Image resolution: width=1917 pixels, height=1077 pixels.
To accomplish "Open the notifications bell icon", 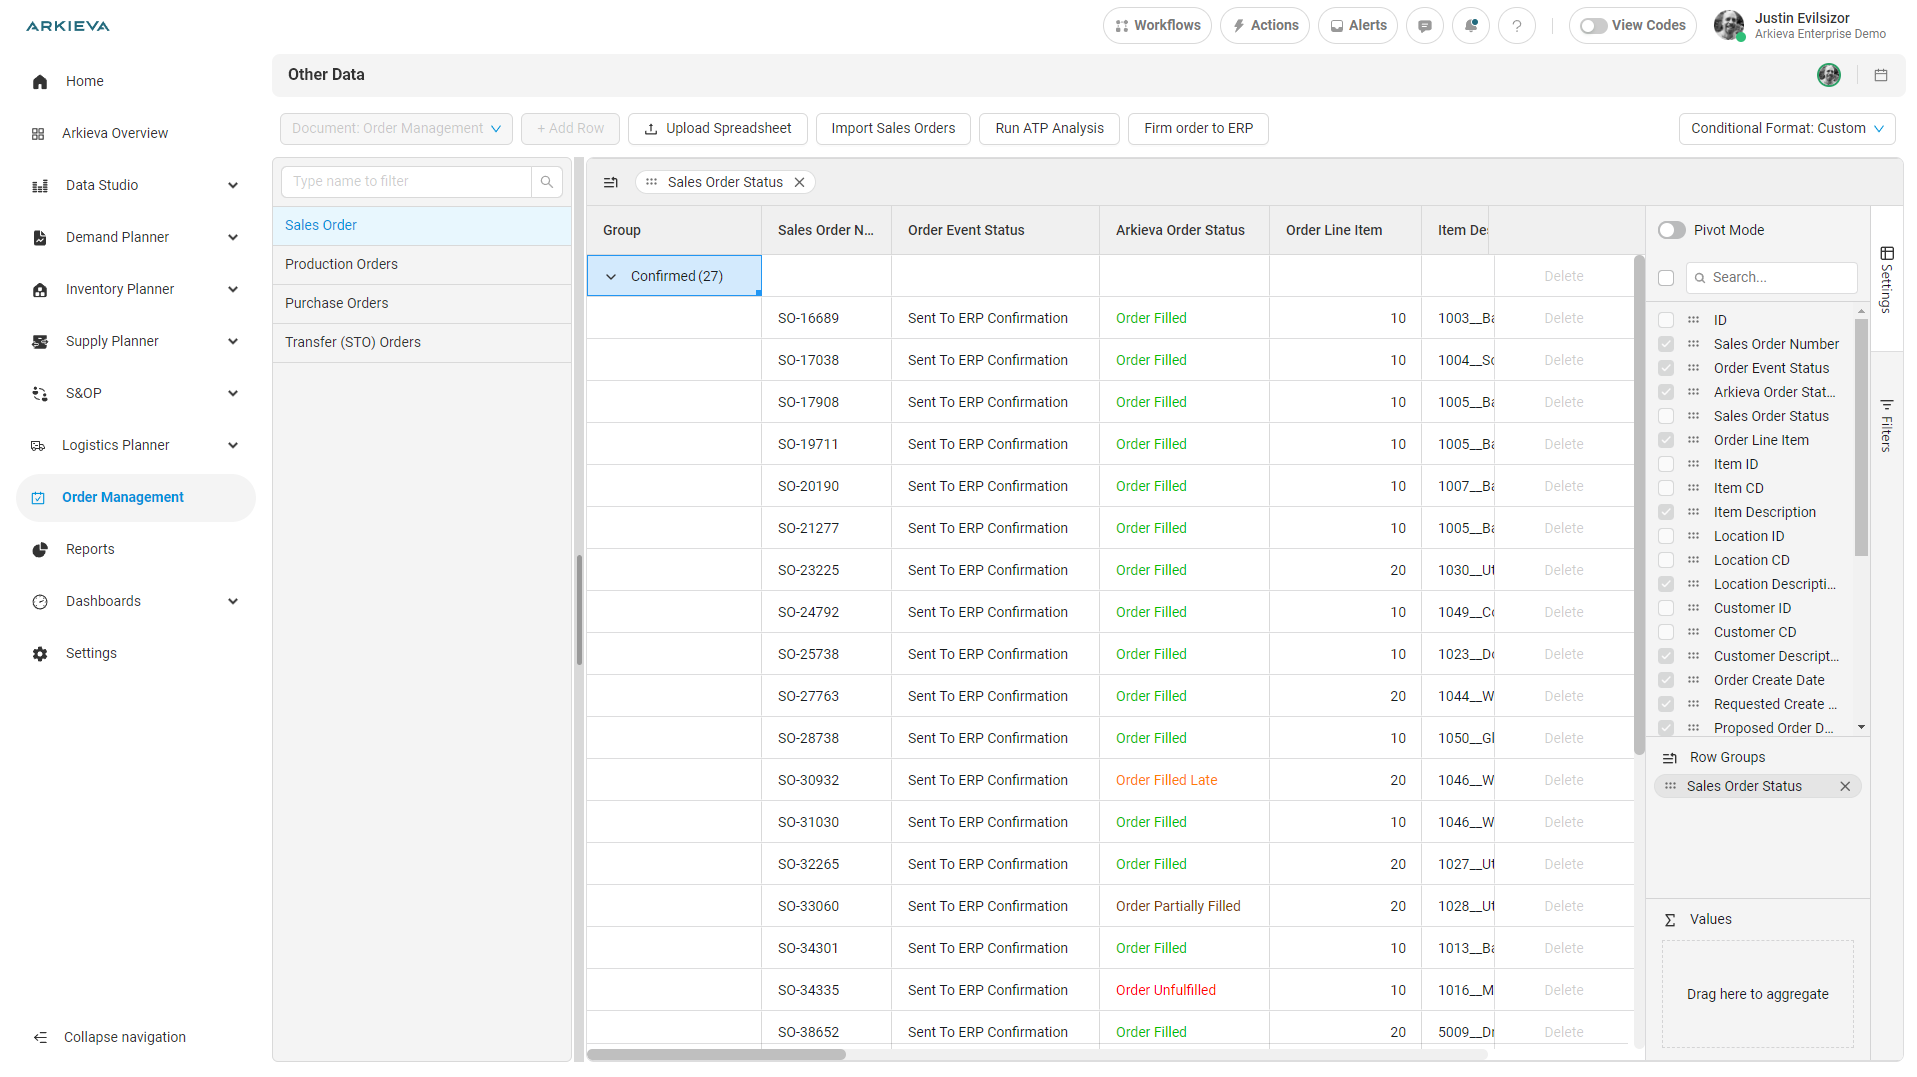I will (1470, 25).
